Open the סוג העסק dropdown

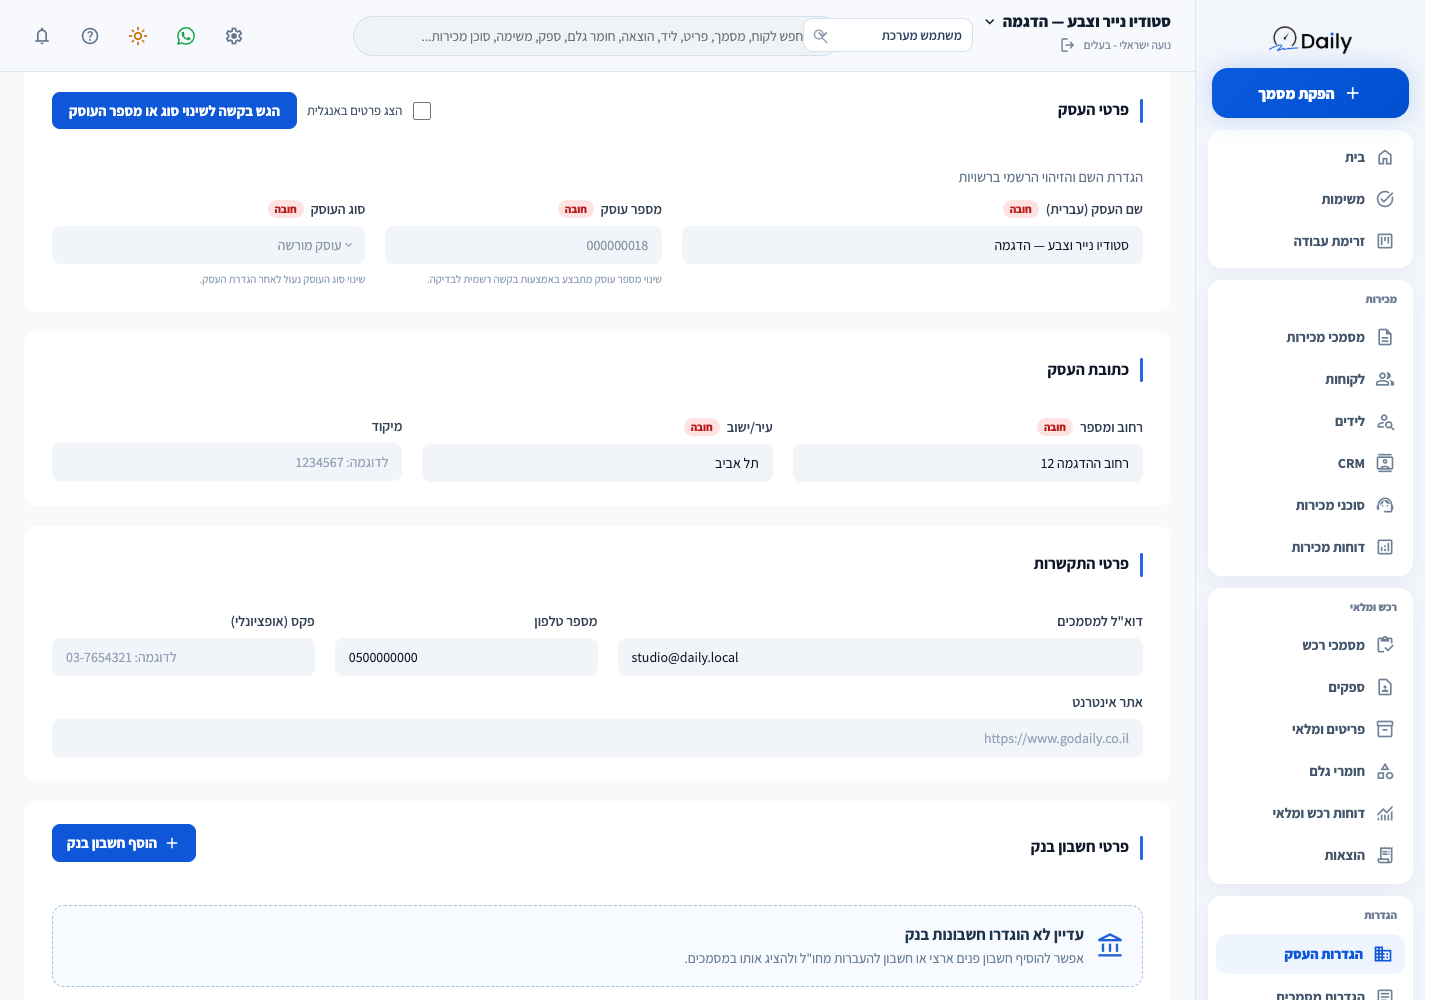pos(208,245)
